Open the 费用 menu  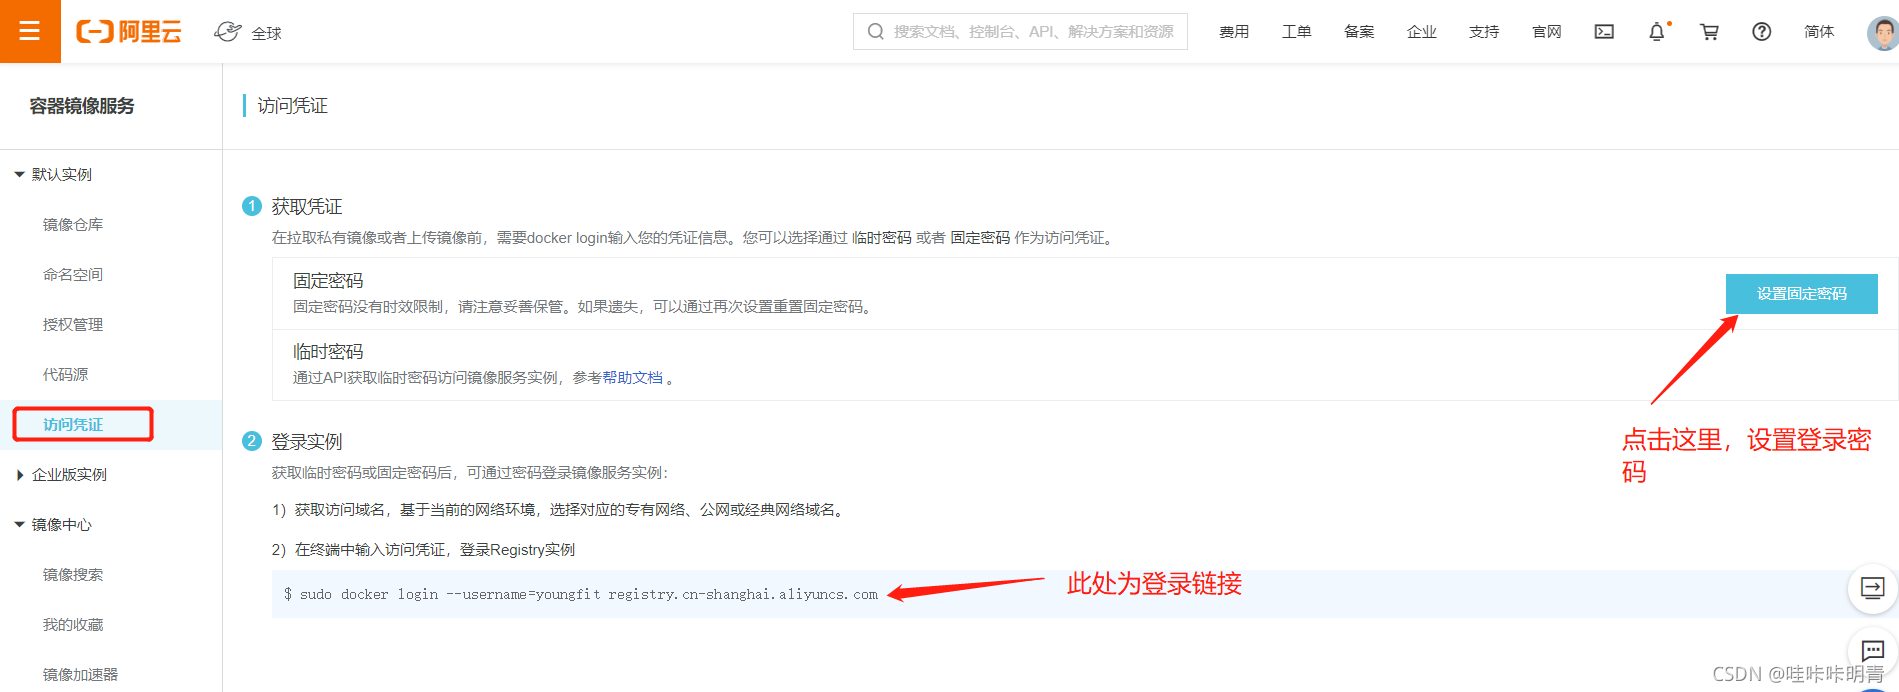coord(1234,32)
